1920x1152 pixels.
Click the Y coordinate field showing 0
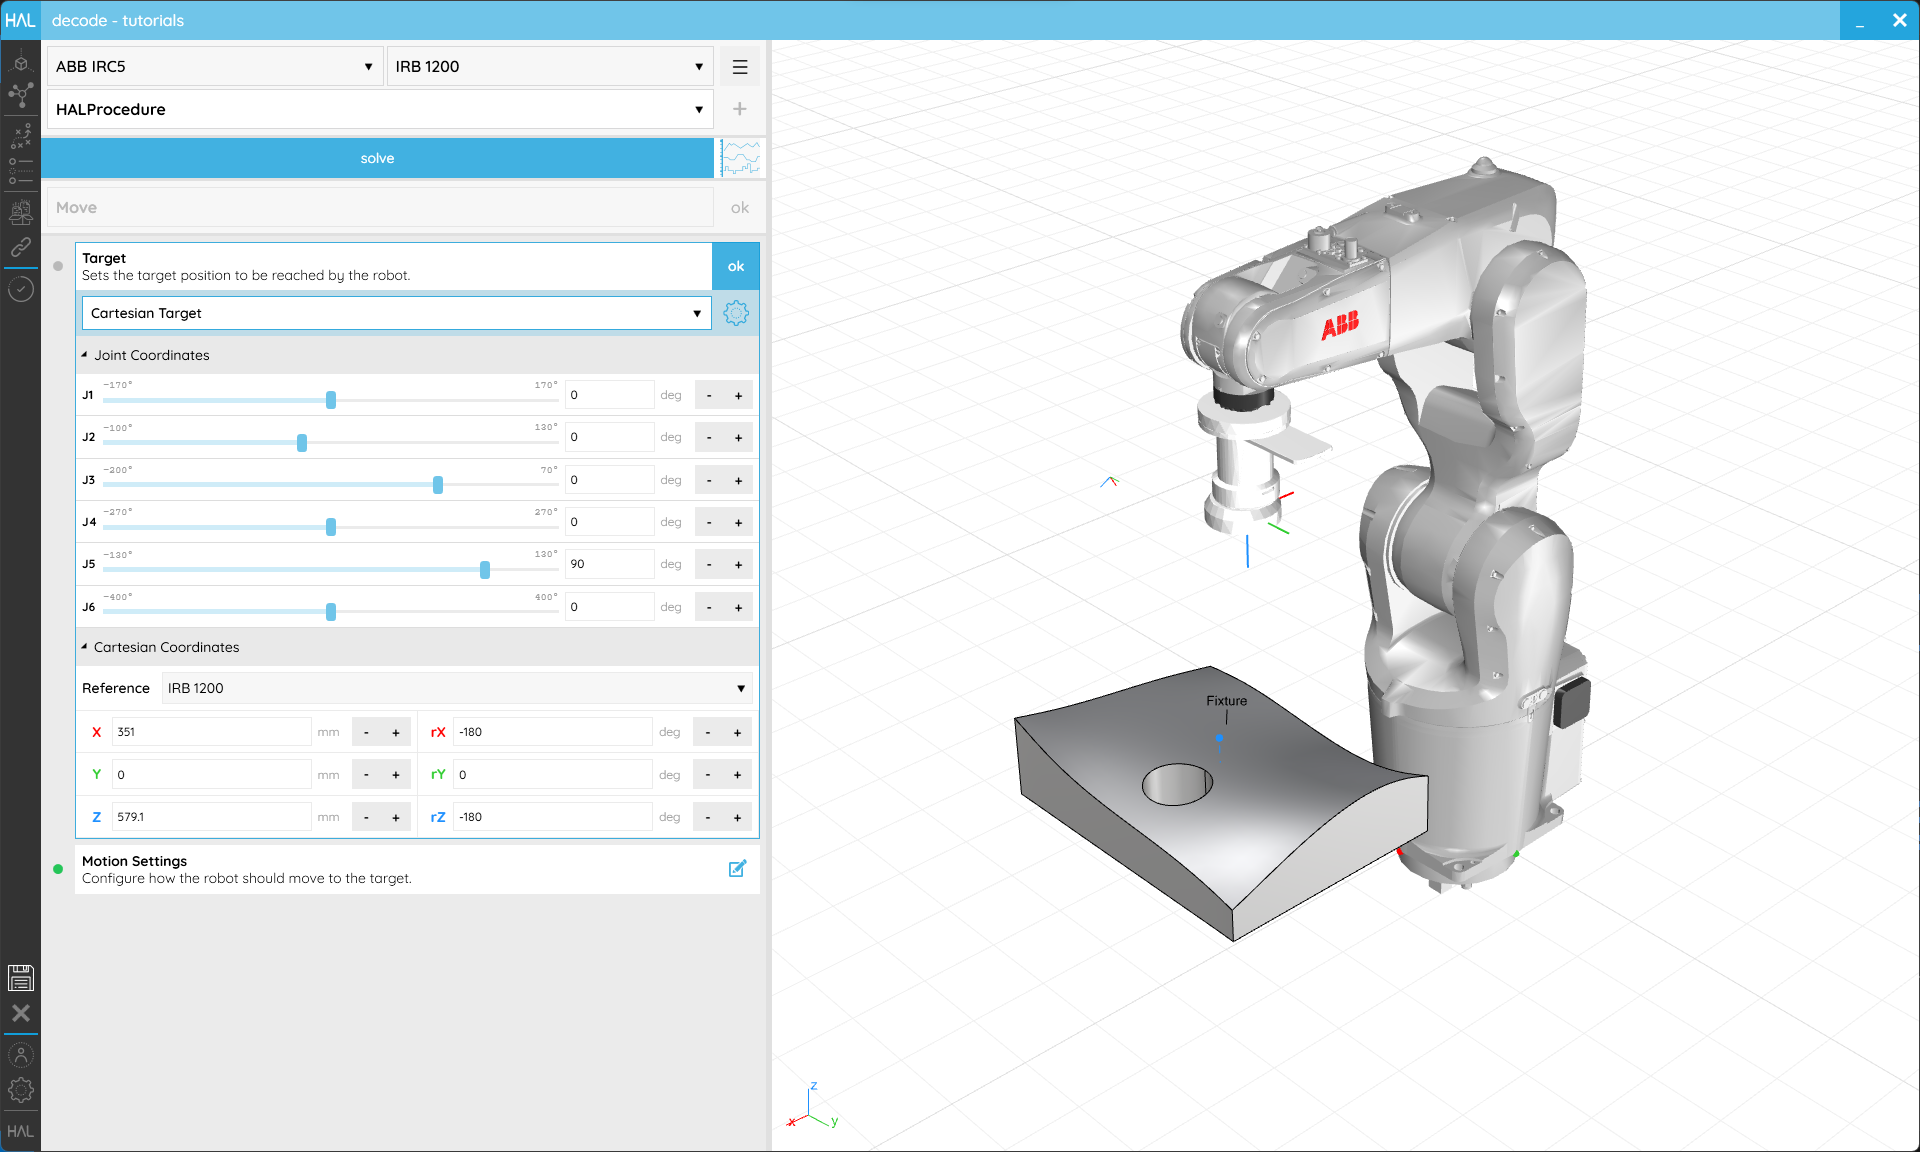click(x=211, y=775)
